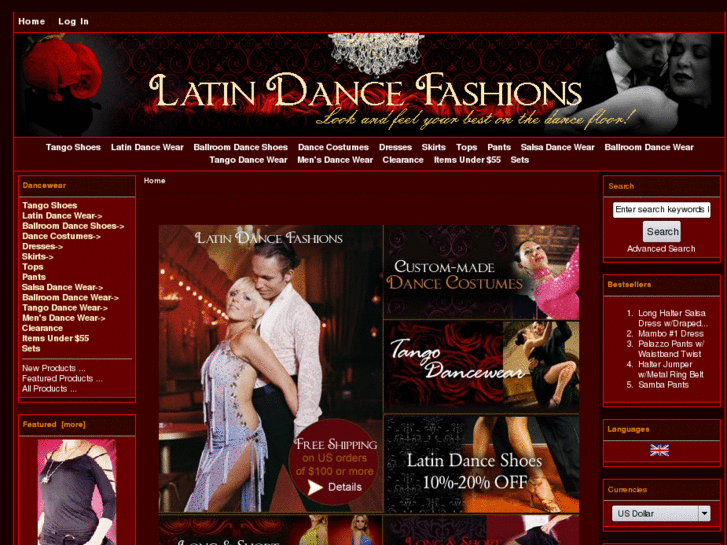Screen dimensions: 727x545
Task: Open Featured Products ... link
Action: 62,378
